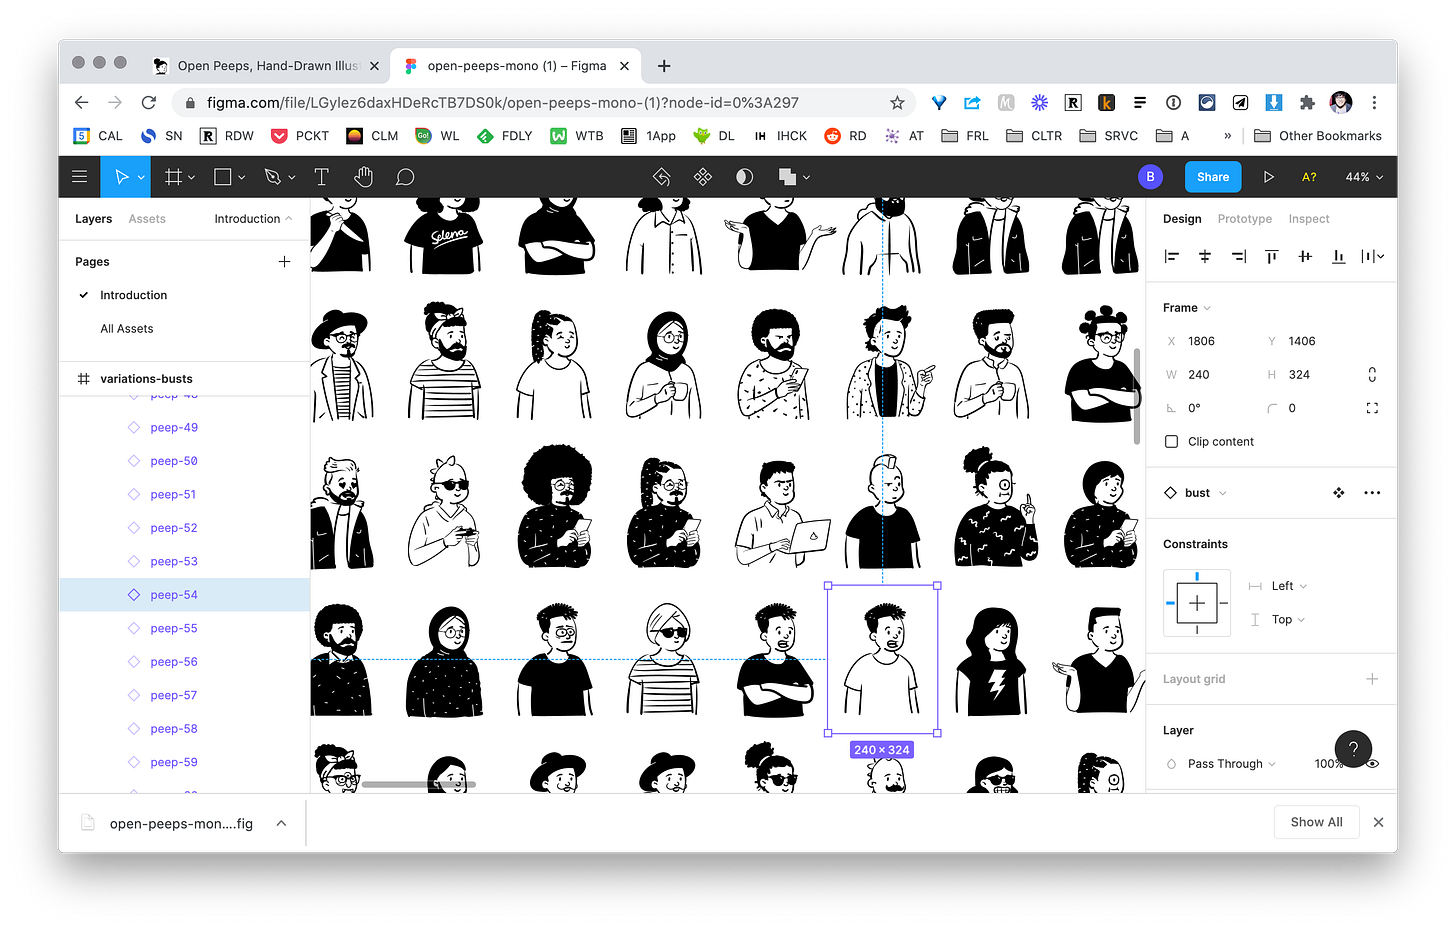Click the layer opacity 100% field
The width and height of the screenshot is (1456, 930).
1328,764
